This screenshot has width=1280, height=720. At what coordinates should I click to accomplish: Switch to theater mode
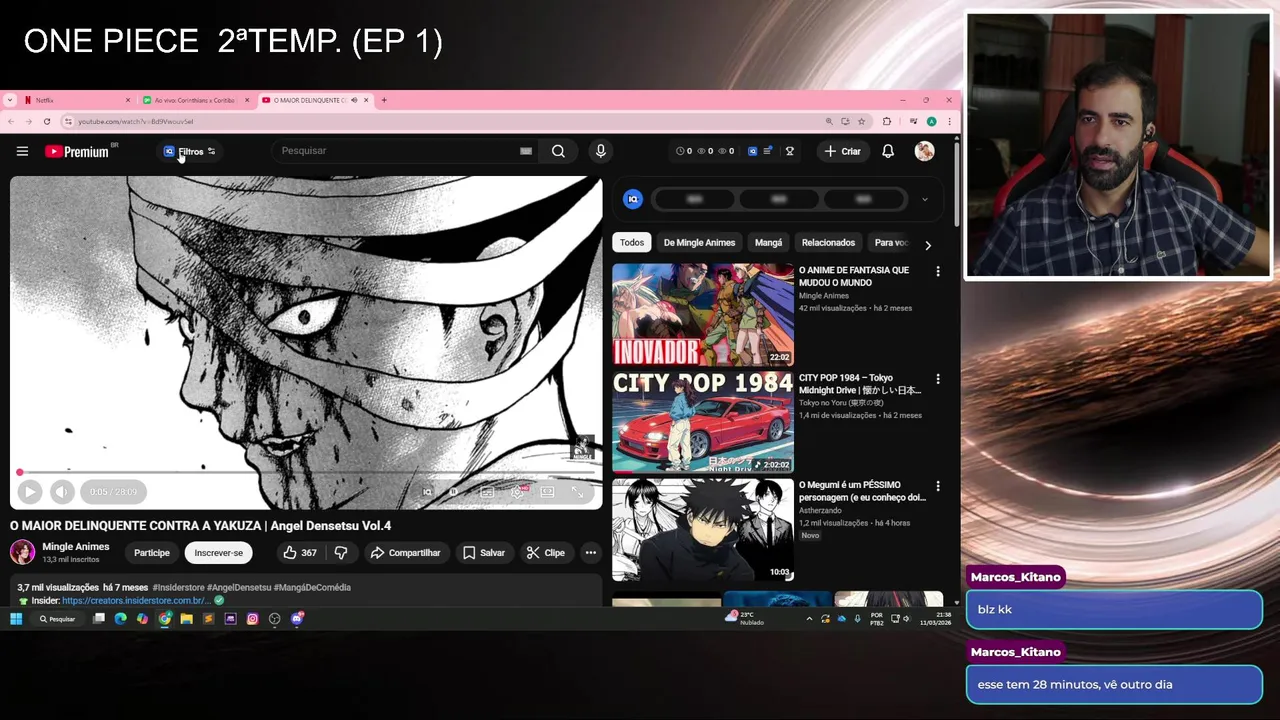coord(547,492)
